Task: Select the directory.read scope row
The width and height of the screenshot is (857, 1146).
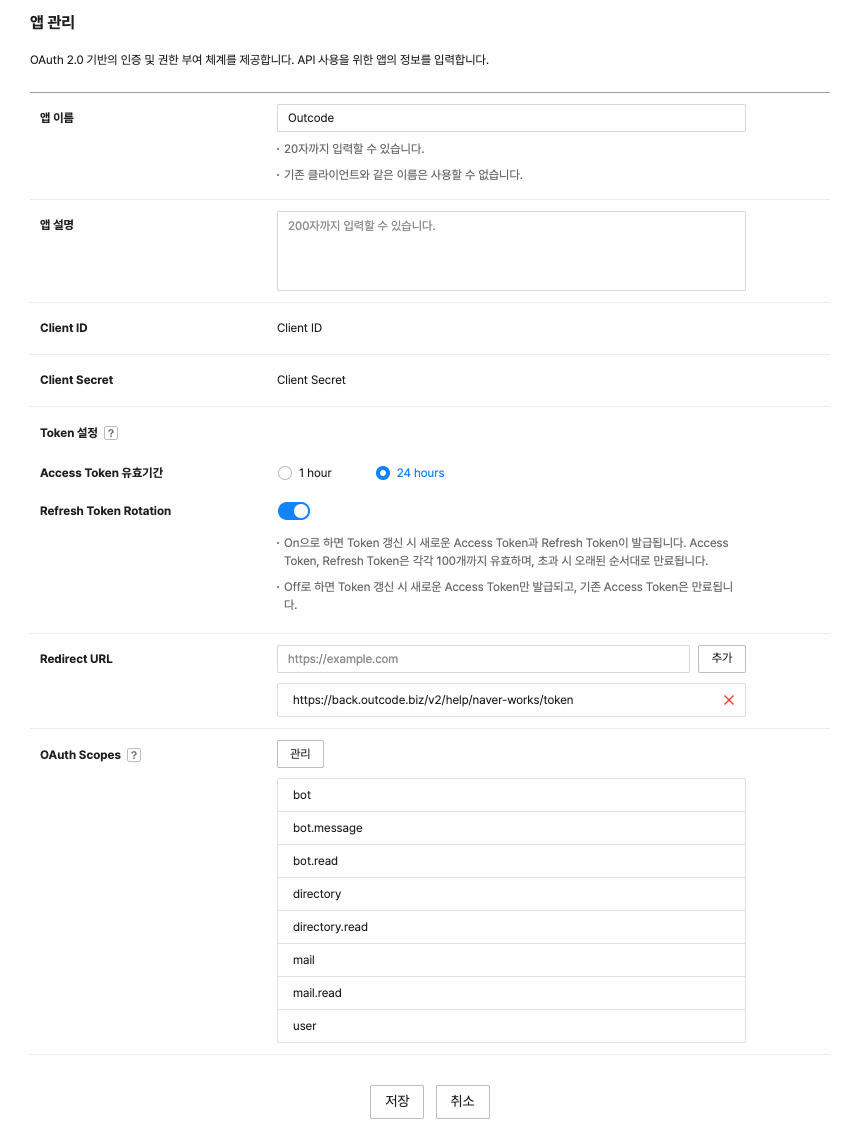Action: tap(511, 927)
